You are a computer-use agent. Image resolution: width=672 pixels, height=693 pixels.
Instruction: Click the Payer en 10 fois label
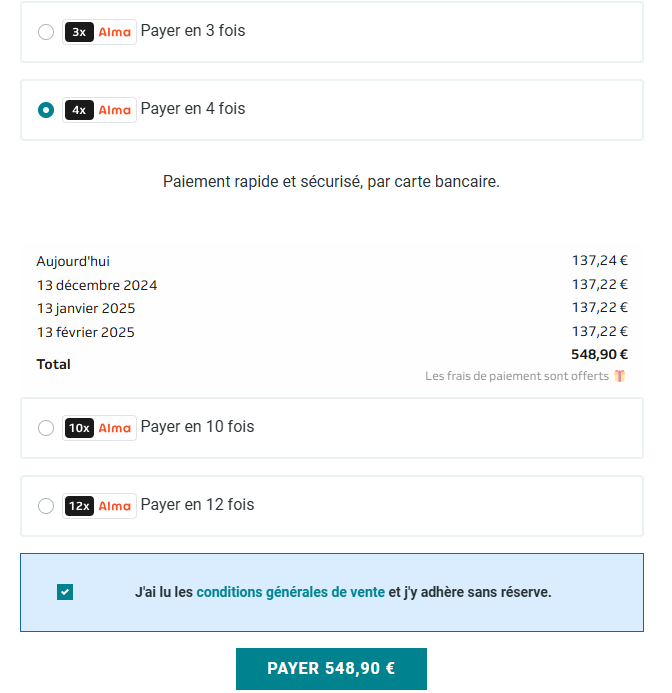197,426
